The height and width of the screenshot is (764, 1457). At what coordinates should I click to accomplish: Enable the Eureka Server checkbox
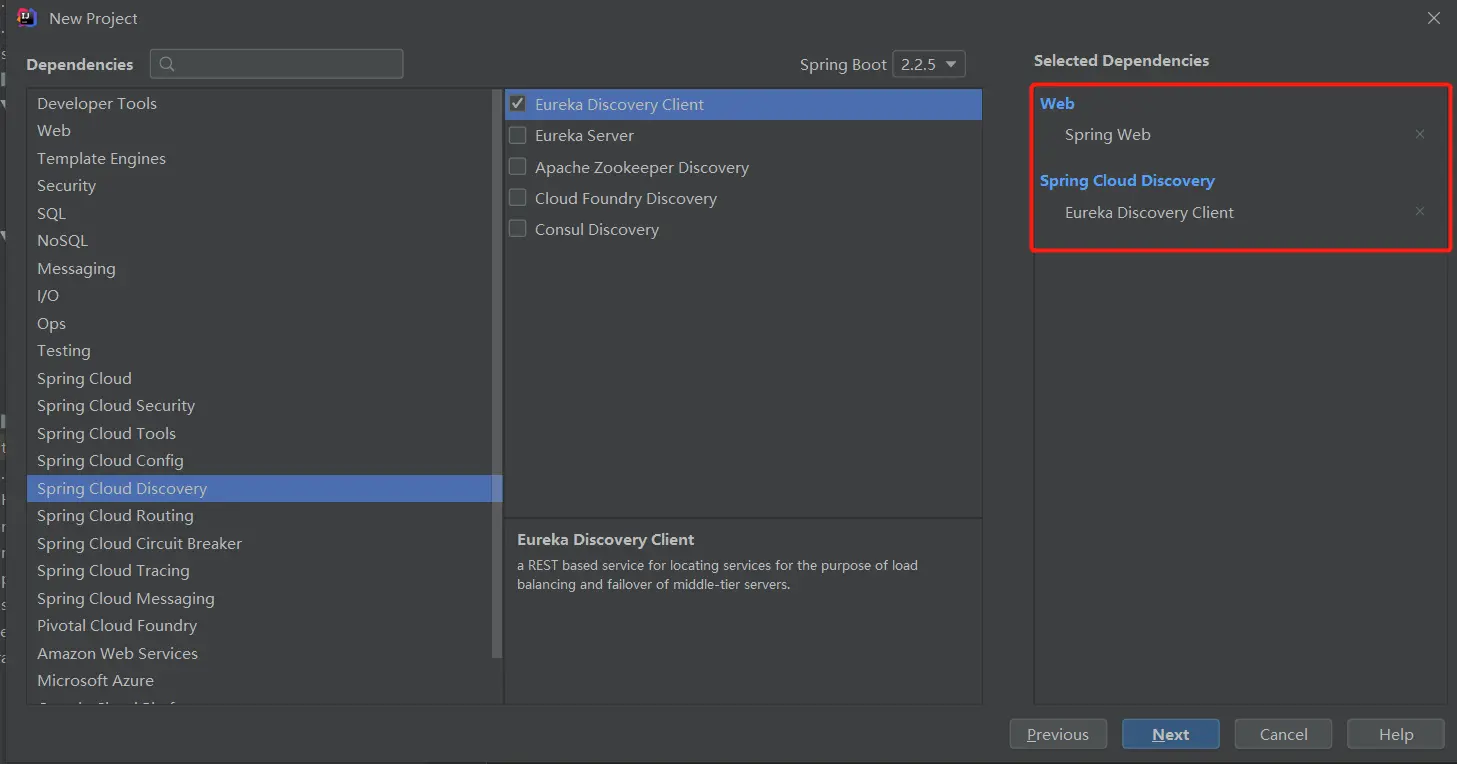point(518,135)
